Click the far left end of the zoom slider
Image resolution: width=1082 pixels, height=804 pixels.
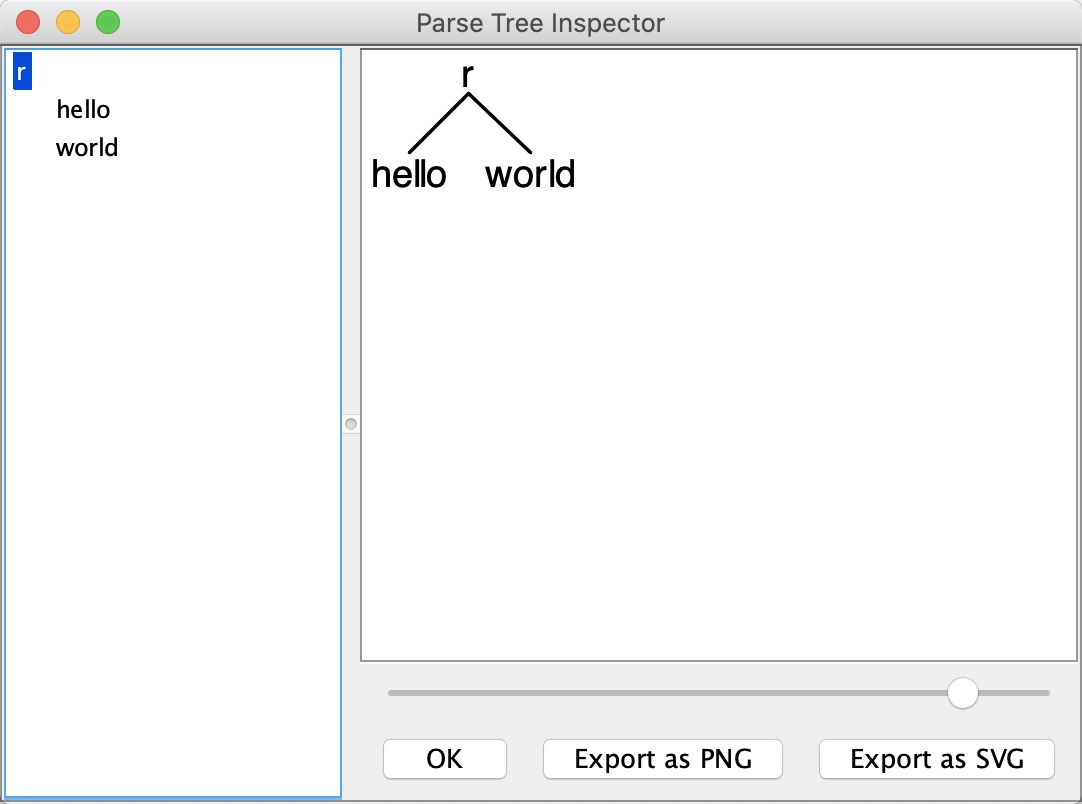tap(392, 692)
